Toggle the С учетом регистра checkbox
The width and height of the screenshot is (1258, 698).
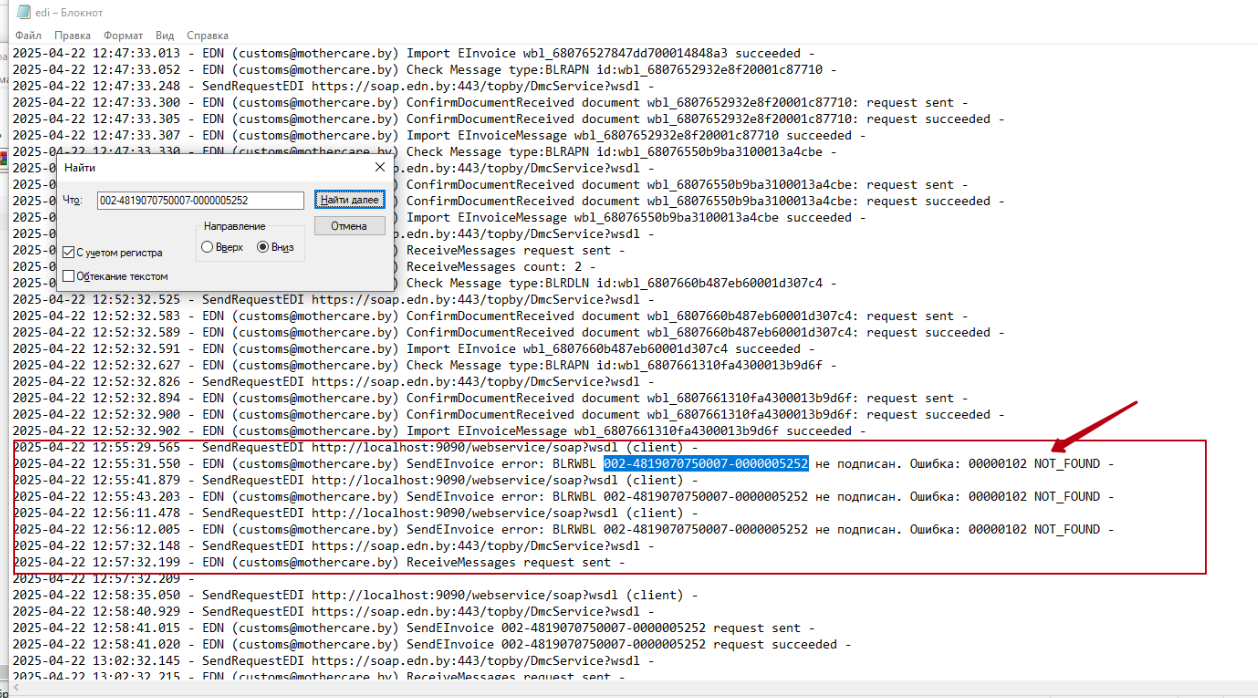click(x=69, y=253)
